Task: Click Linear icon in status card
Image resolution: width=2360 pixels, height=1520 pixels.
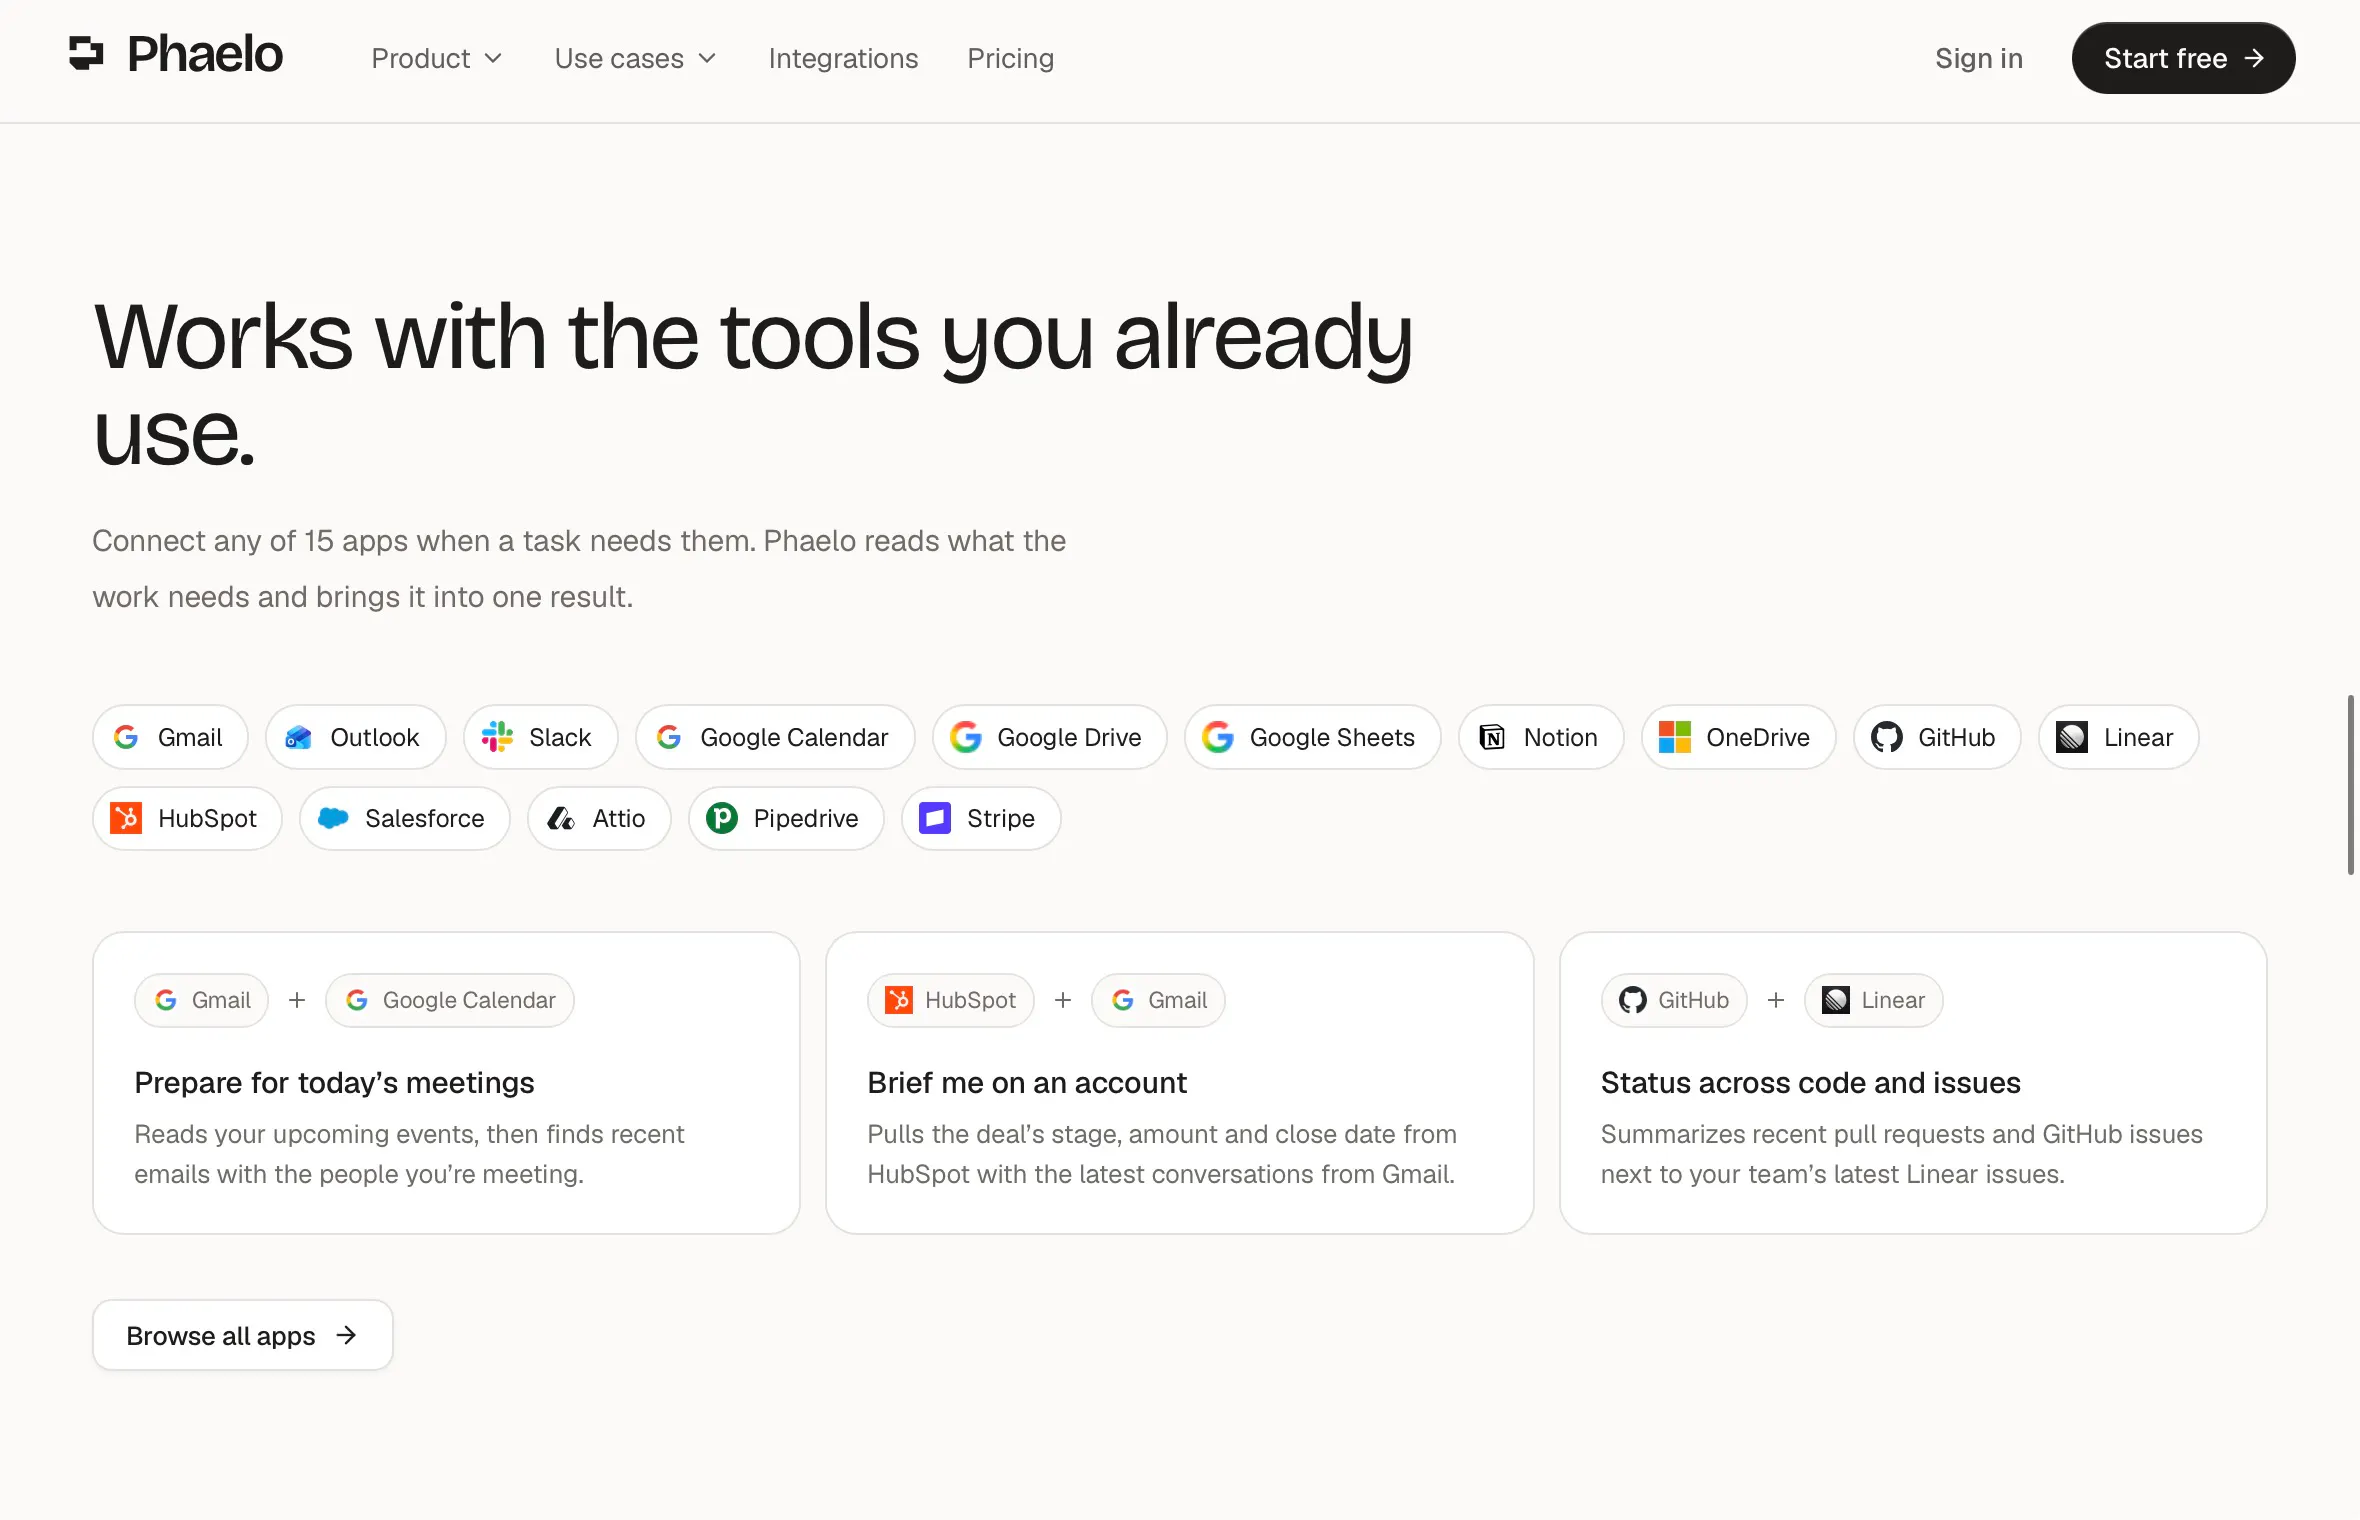Action: (1836, 1000)
